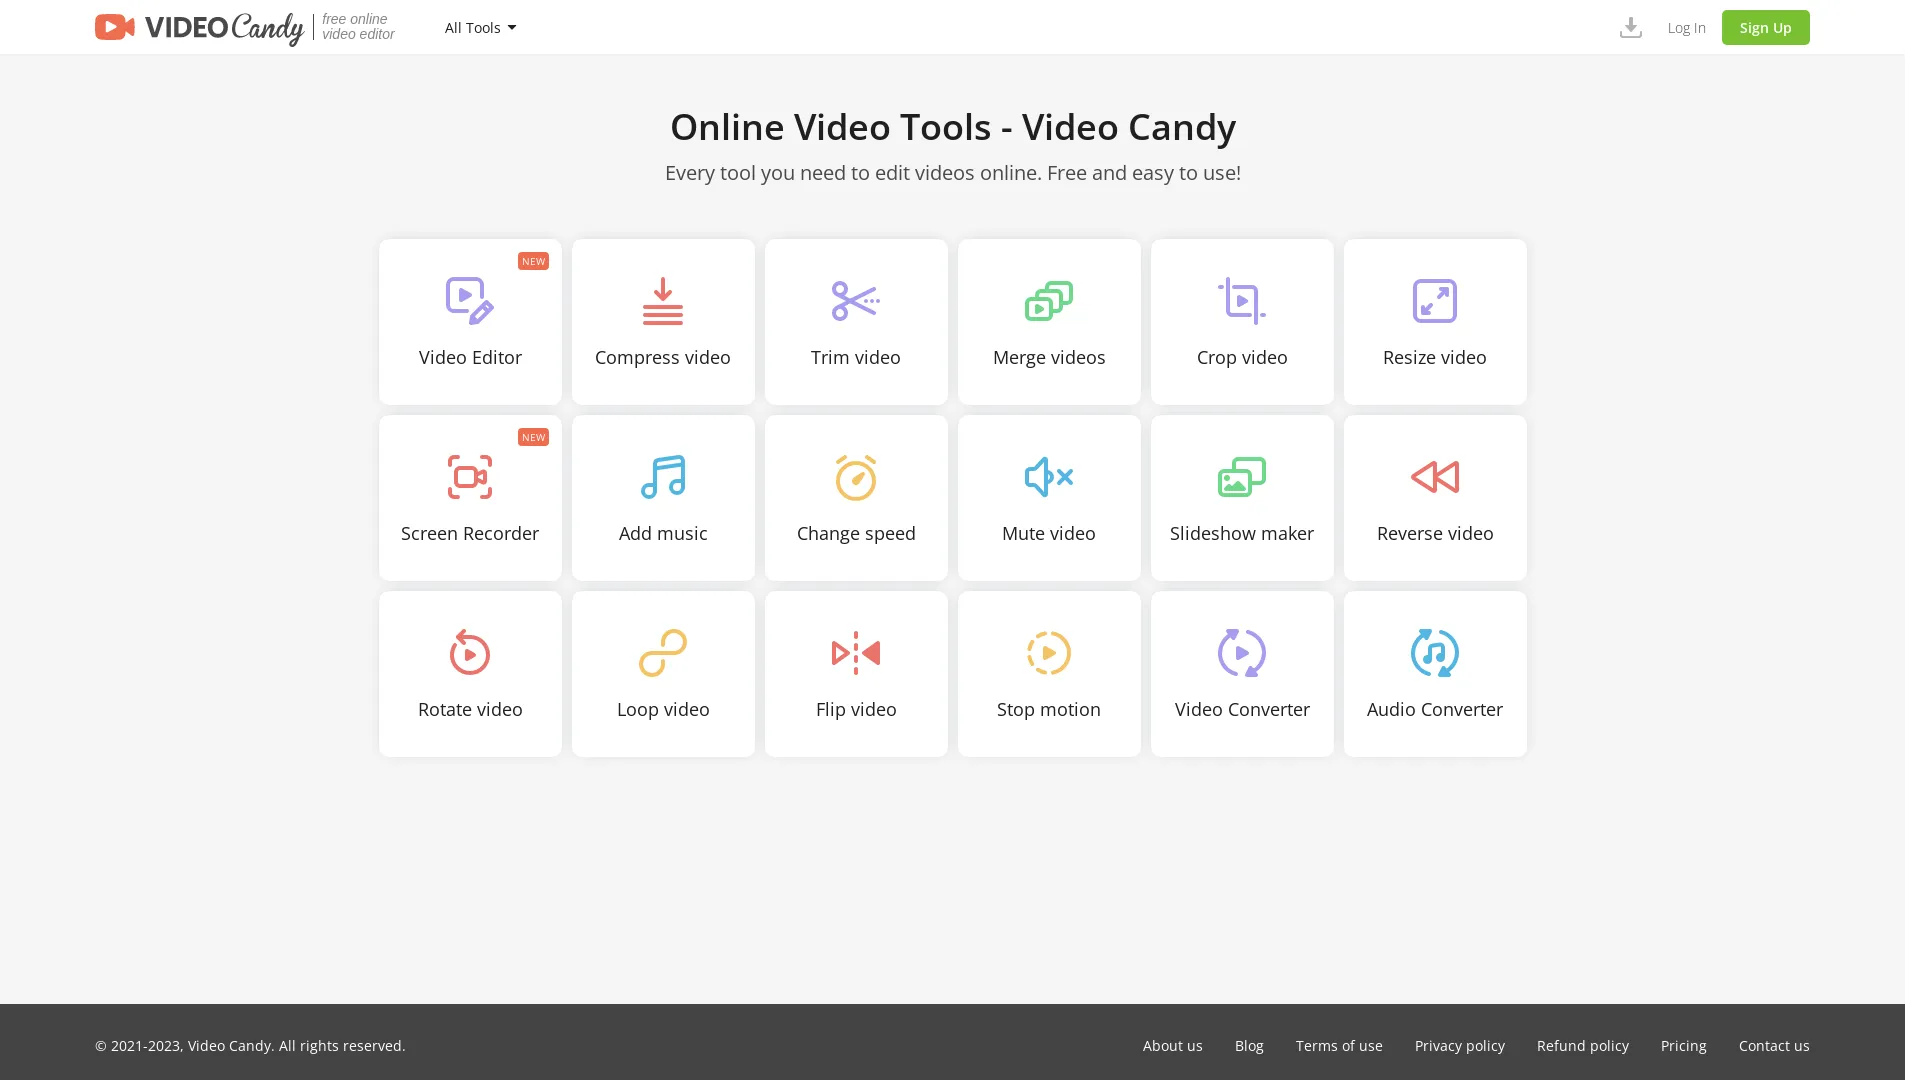Click the Change speed stopwatch icon
Image resolution: width=1920 pixels, height=1080 pixels.
(x=856, y=477)
